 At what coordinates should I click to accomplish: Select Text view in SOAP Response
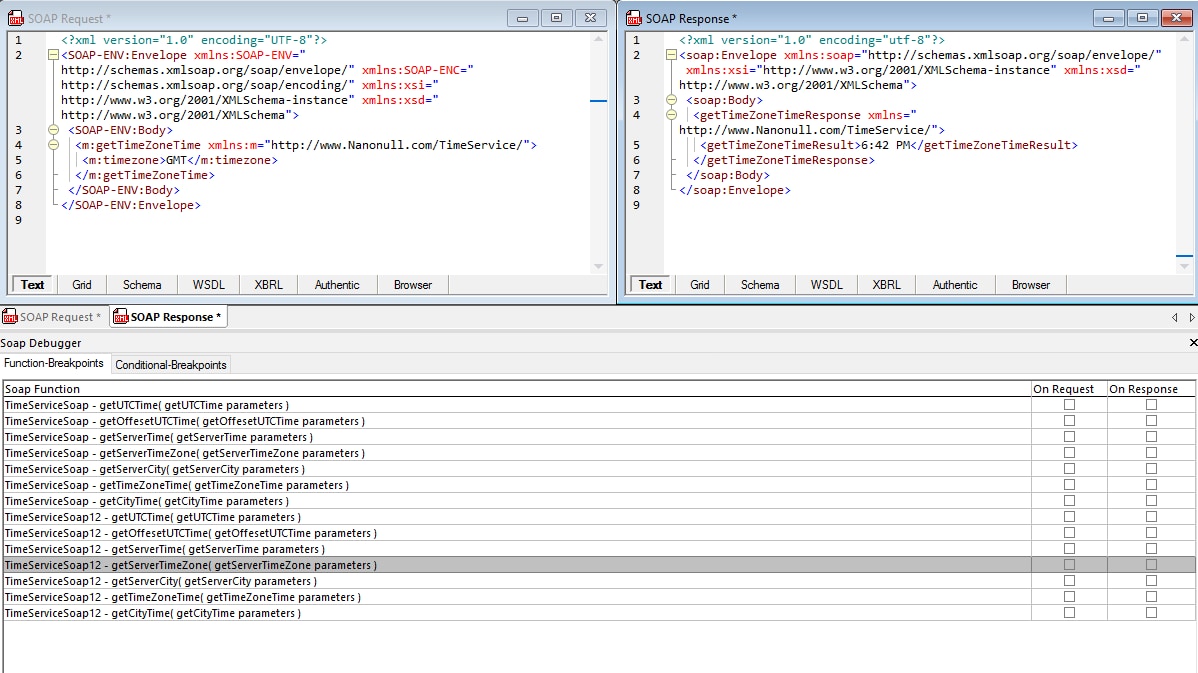pyautogui.click(x=650, y=285)
